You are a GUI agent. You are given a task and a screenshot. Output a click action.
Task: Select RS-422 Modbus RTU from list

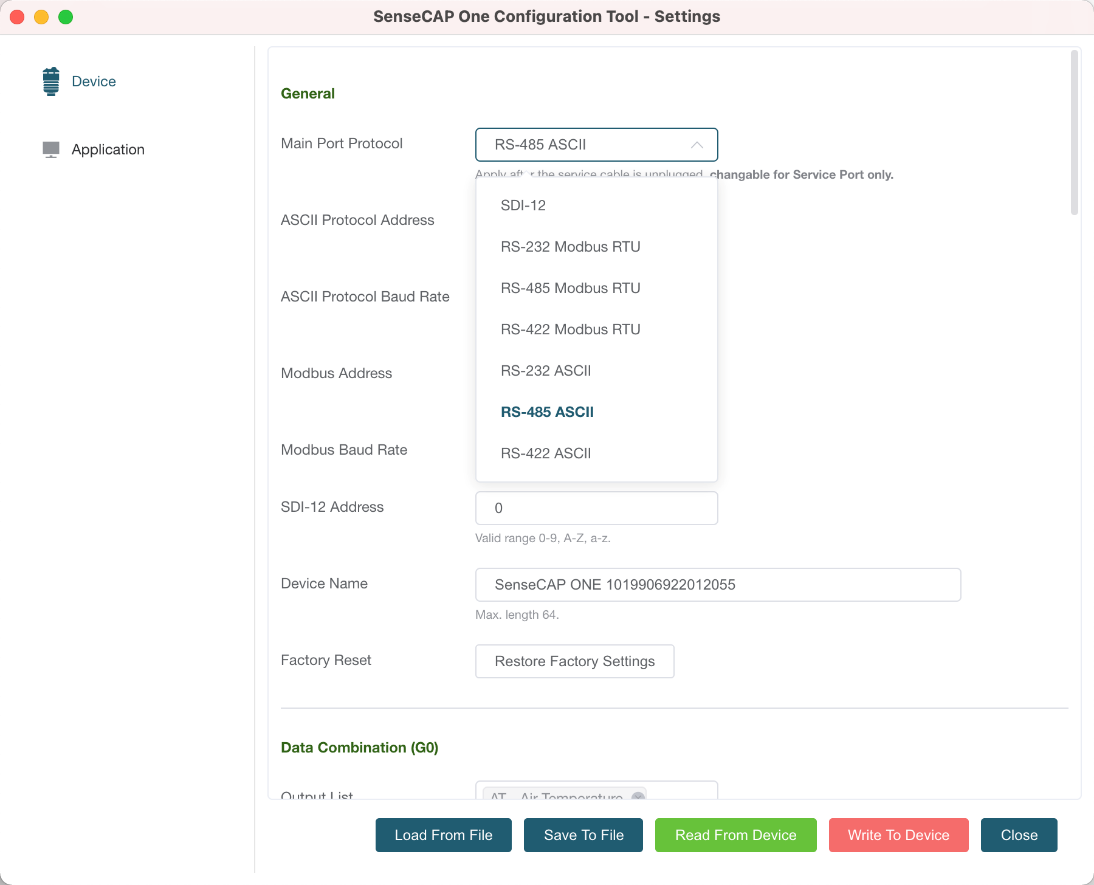point(570,329)
